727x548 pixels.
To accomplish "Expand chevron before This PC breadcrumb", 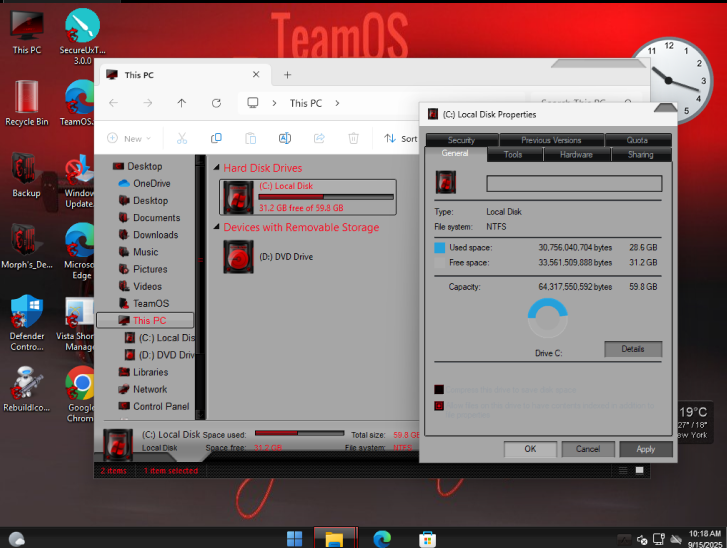I will (x=274, y=103).
